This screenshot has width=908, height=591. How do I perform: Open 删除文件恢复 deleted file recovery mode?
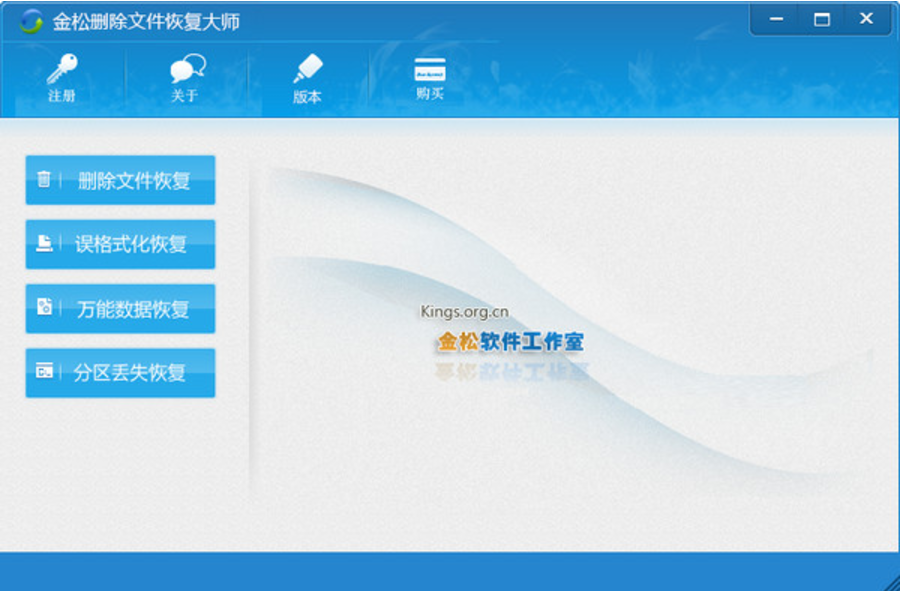[x=120, y=181]
